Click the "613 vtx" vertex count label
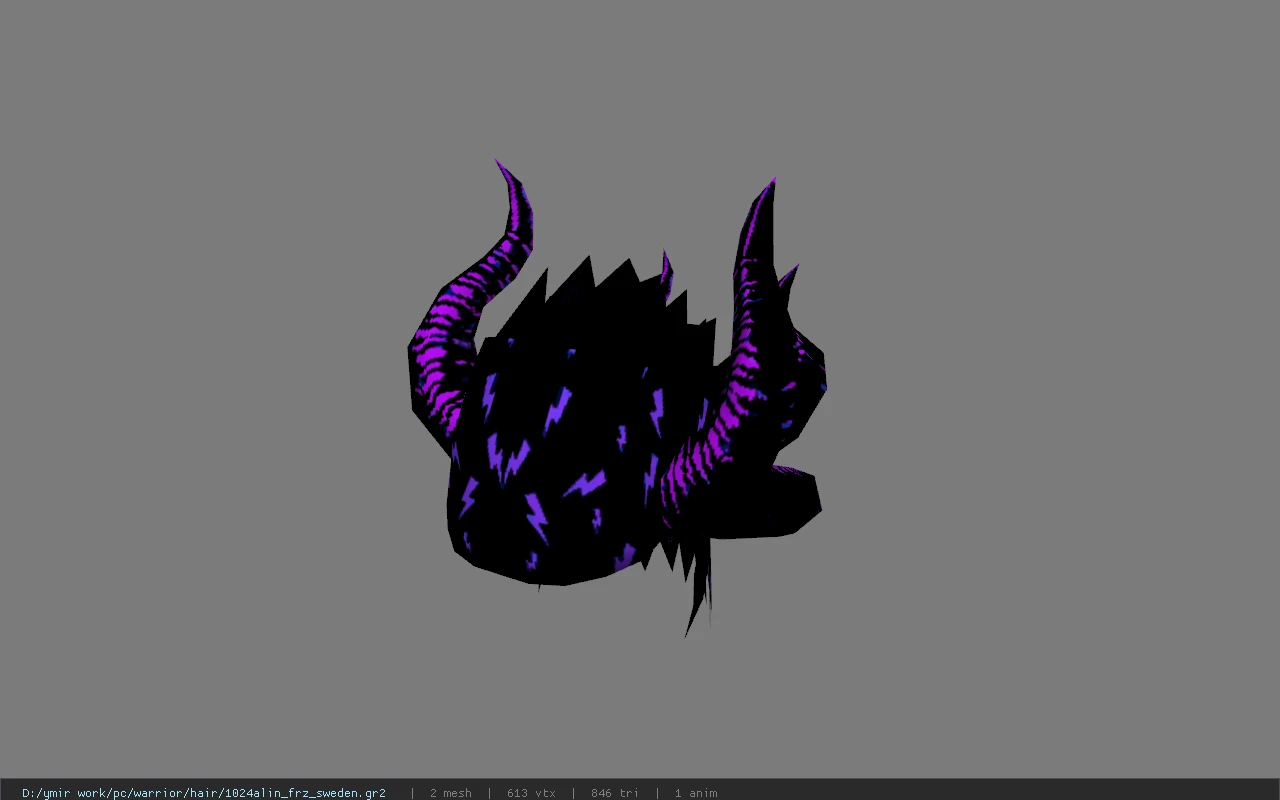Image resolution: width=1280 pixels, height=800 pixels. (531, 793)
